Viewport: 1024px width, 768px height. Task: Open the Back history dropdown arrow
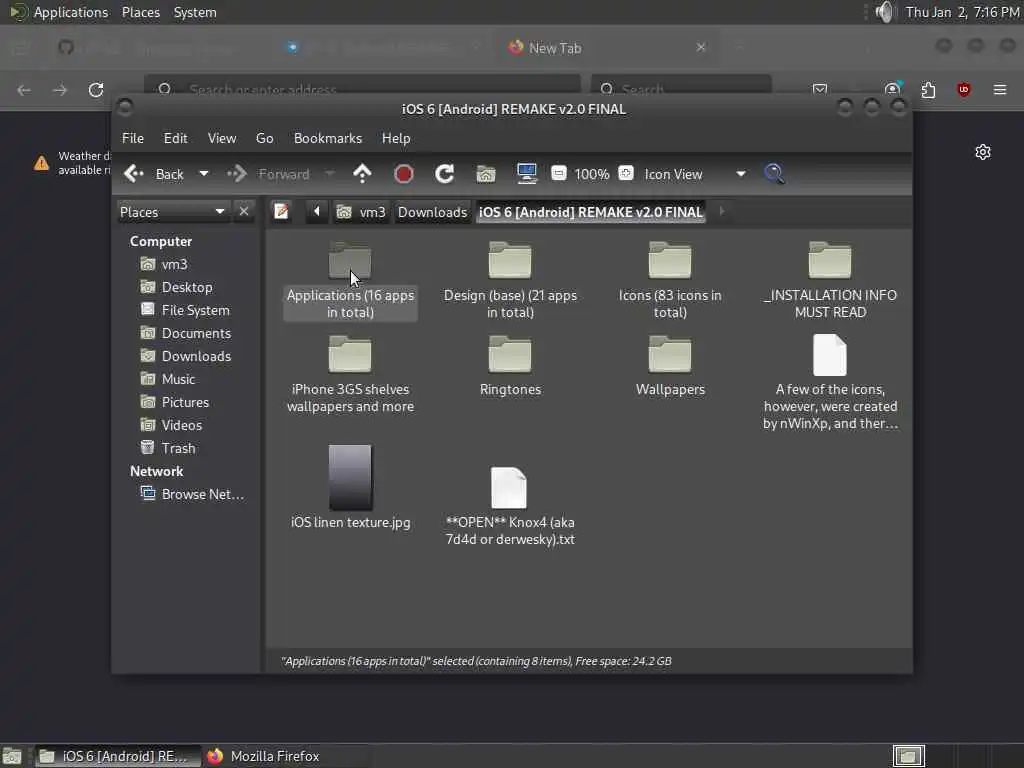click(x=204, y=174)
